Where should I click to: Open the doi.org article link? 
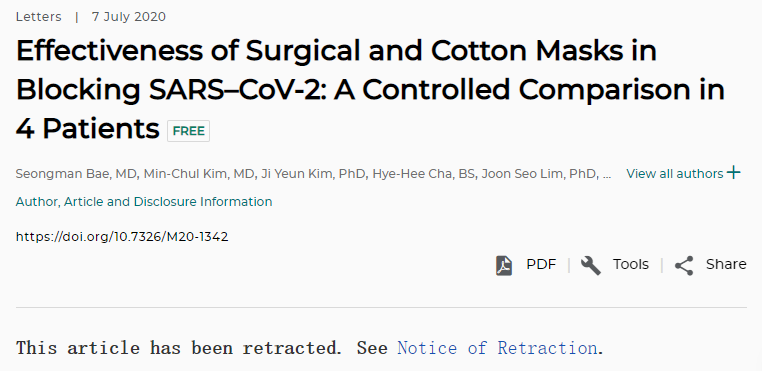[122, 237]
